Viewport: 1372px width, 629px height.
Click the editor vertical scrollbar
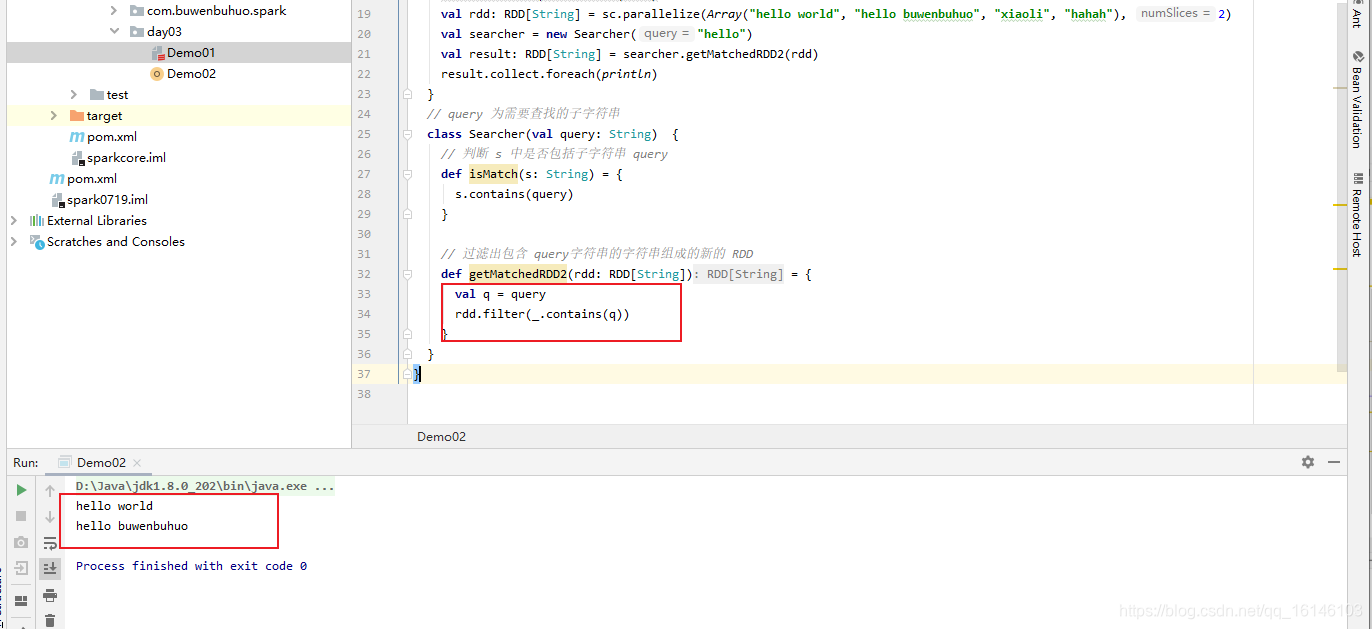click(1341, 185)
